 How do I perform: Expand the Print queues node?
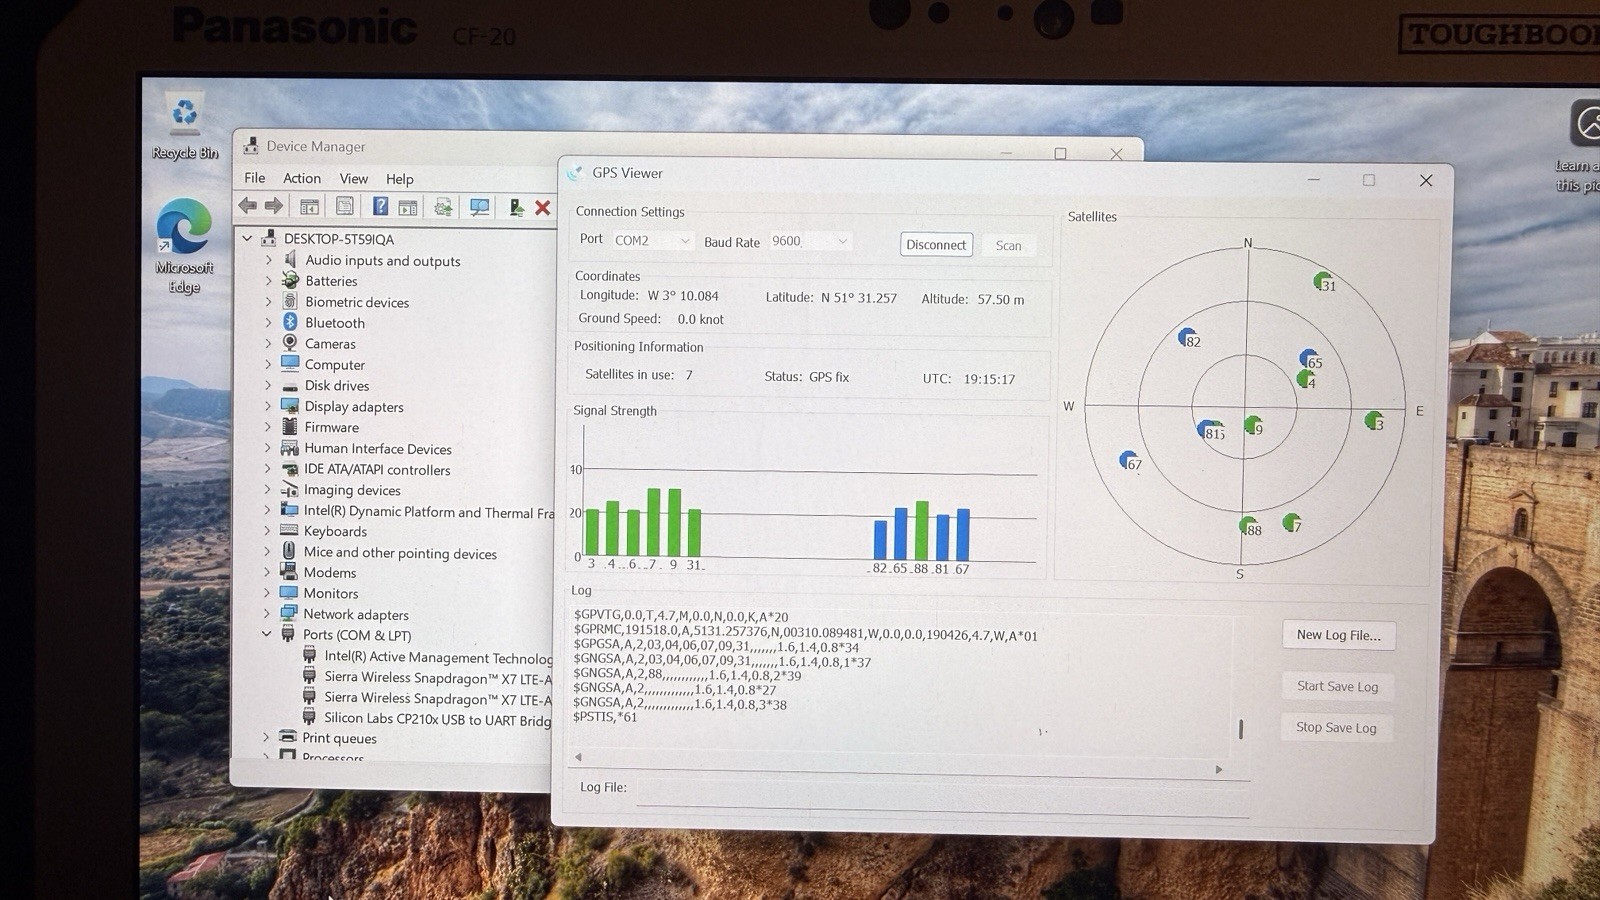[266, 738]
